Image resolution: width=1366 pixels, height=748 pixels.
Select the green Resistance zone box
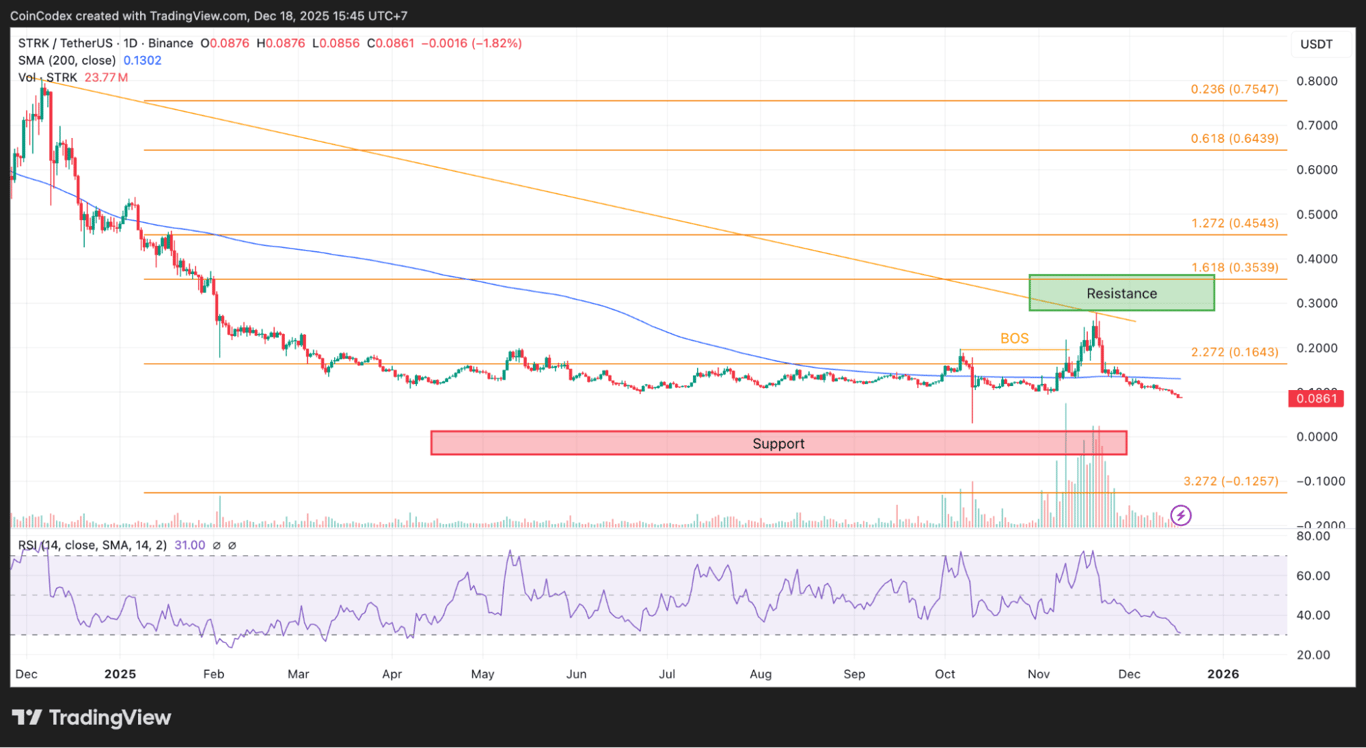point(1121,293)
